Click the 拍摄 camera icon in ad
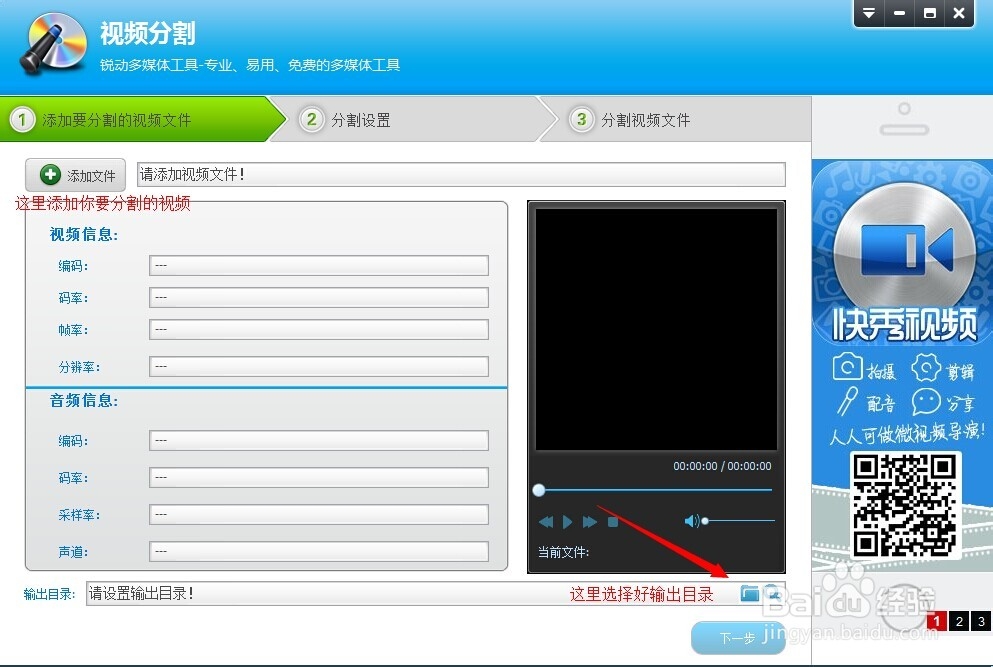The width and height of the screenshot is (993, 667). (847, 367)
